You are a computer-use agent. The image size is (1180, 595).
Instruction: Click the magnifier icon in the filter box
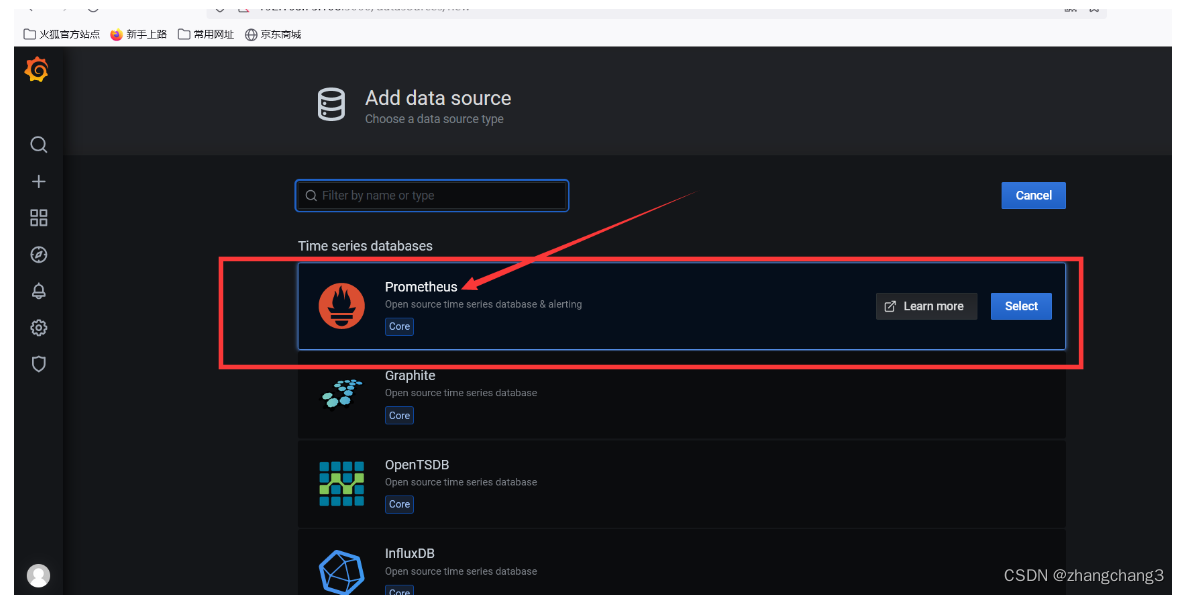pos(311,196)
